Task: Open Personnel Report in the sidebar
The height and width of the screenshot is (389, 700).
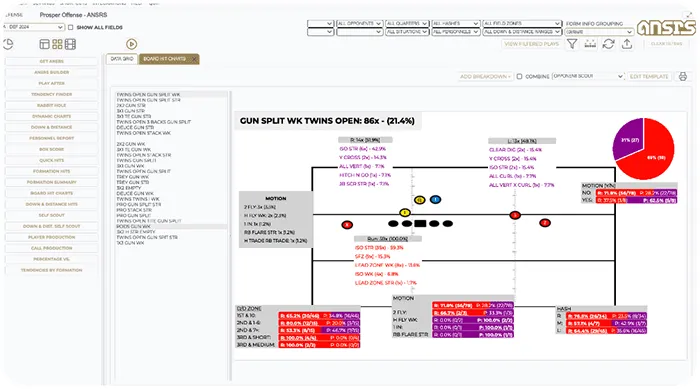Action: [51, 138]
